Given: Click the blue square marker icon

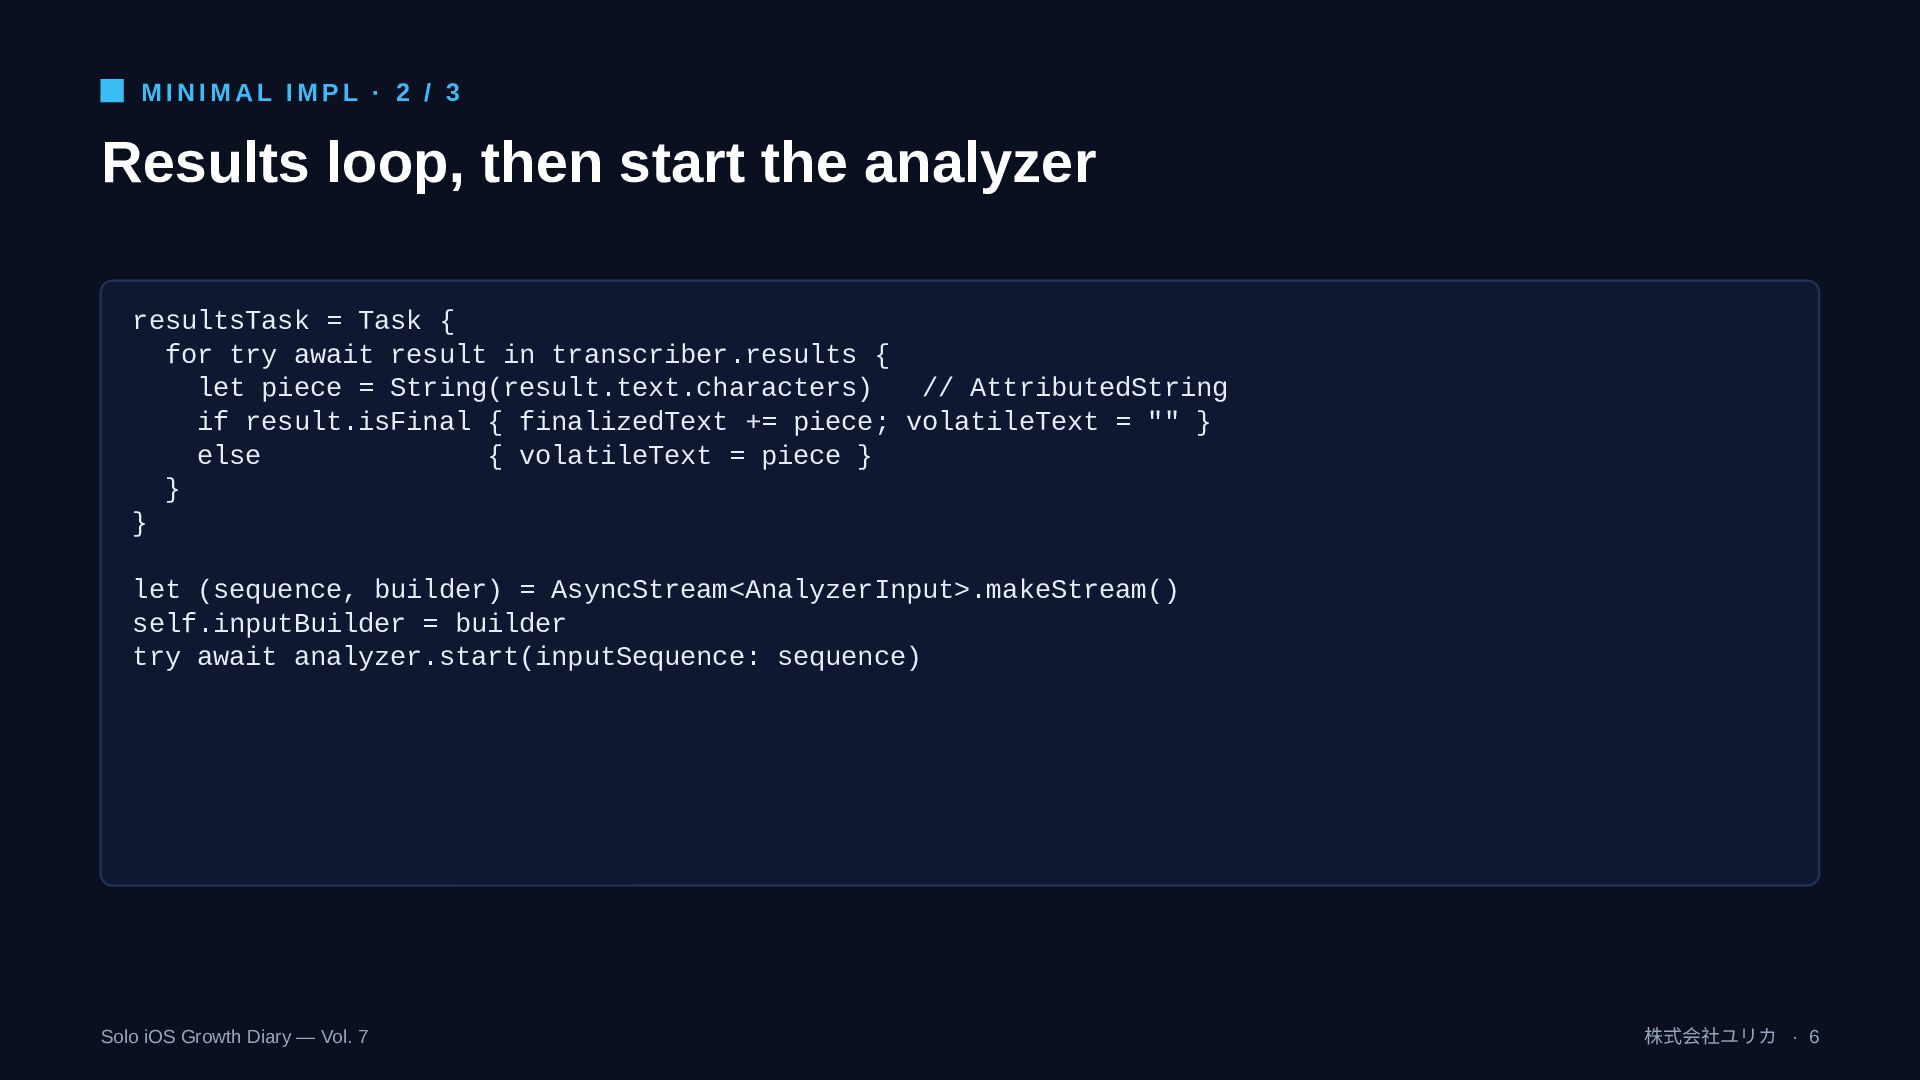Looking at the screenshot, I should click(112, 91).
